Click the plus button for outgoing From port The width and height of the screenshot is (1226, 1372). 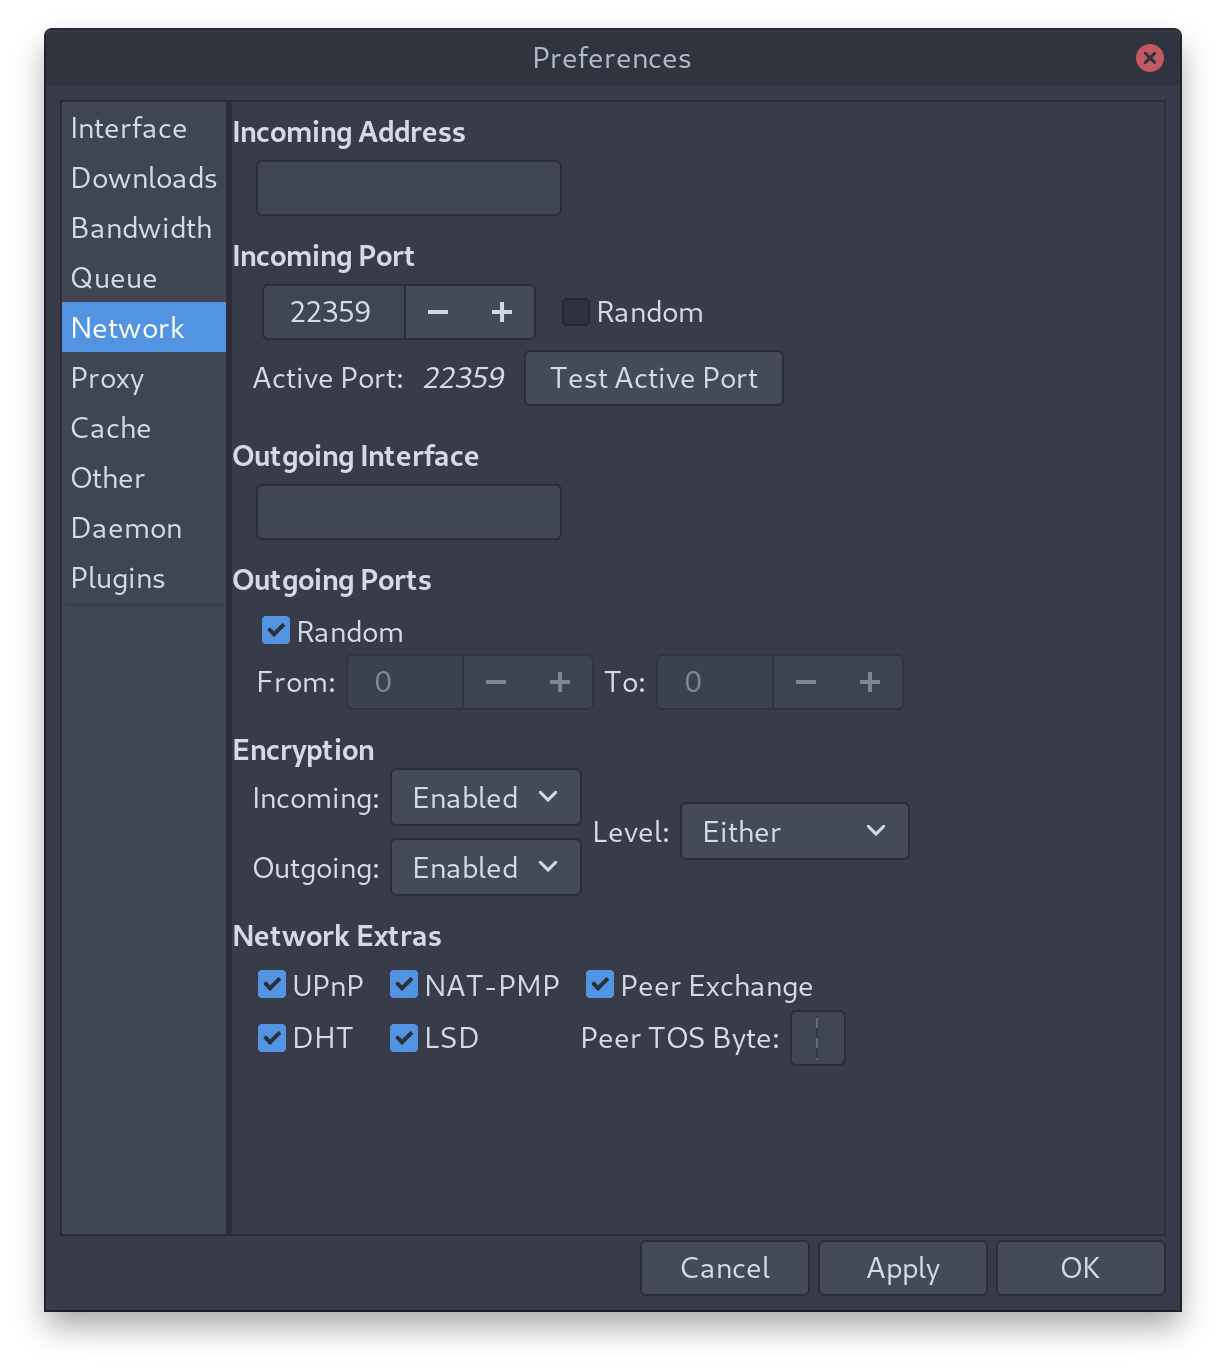pos(560,682)
